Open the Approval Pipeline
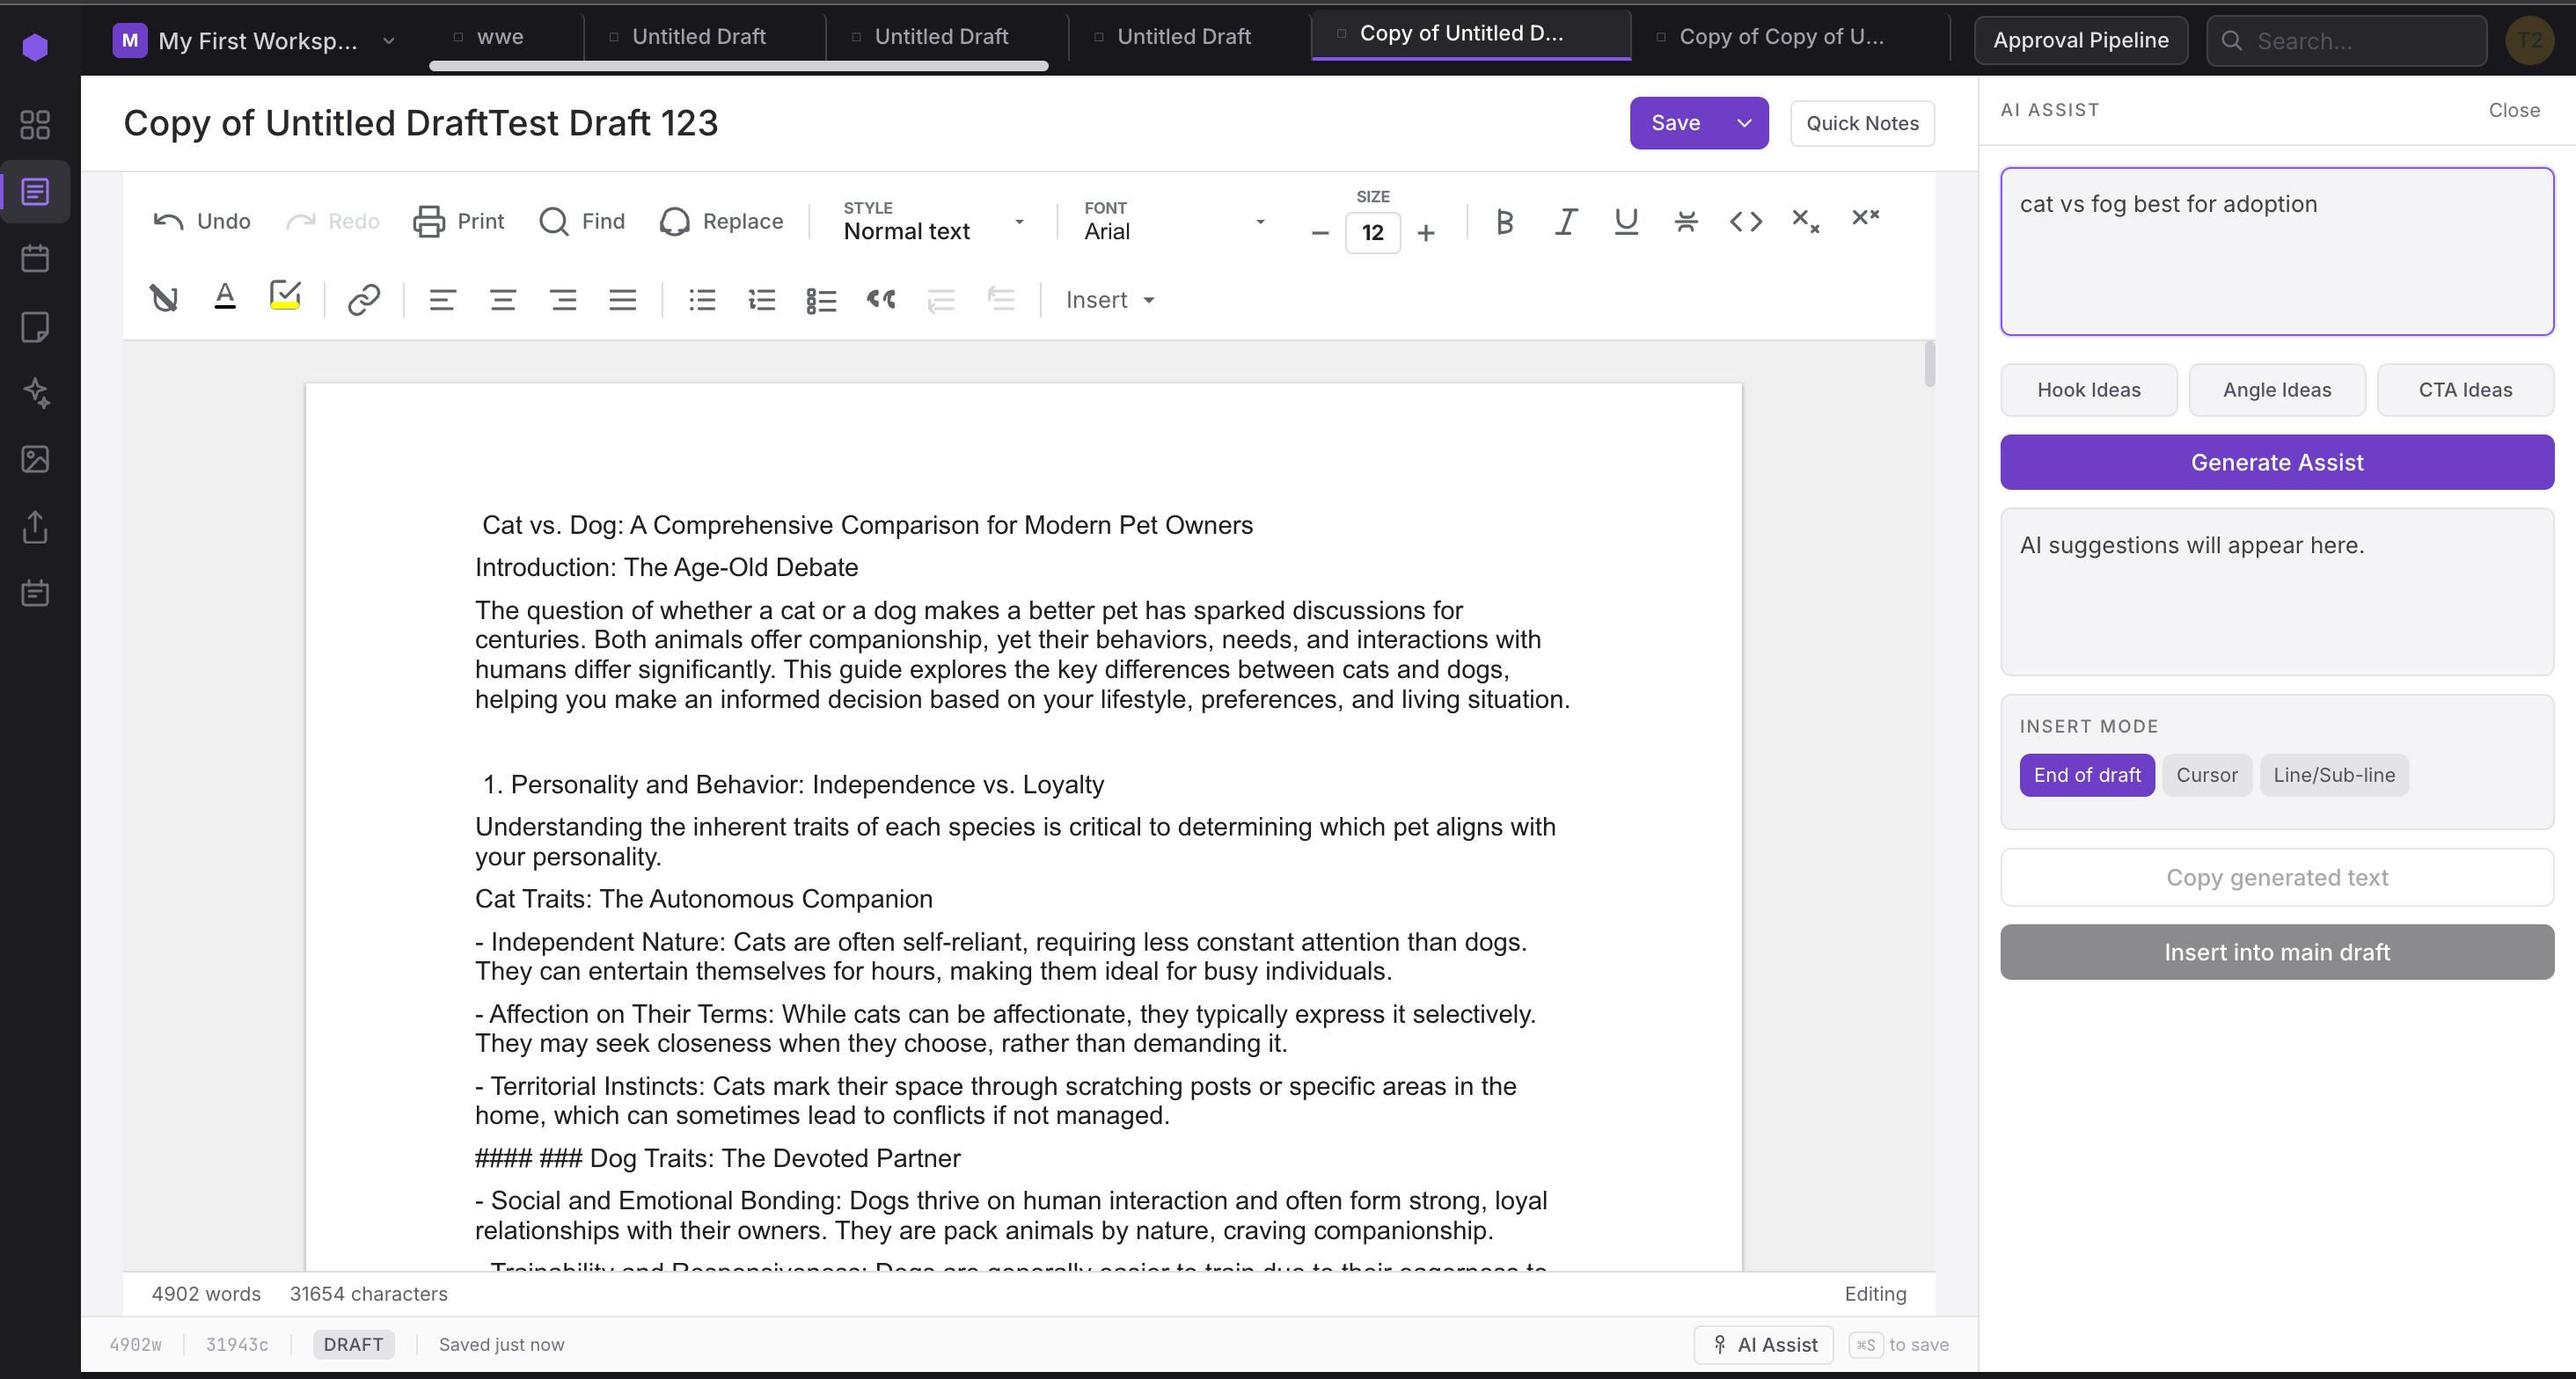Image resolution: width=2576 pixels, height=1379 pixels. (x=2081, y=40)
